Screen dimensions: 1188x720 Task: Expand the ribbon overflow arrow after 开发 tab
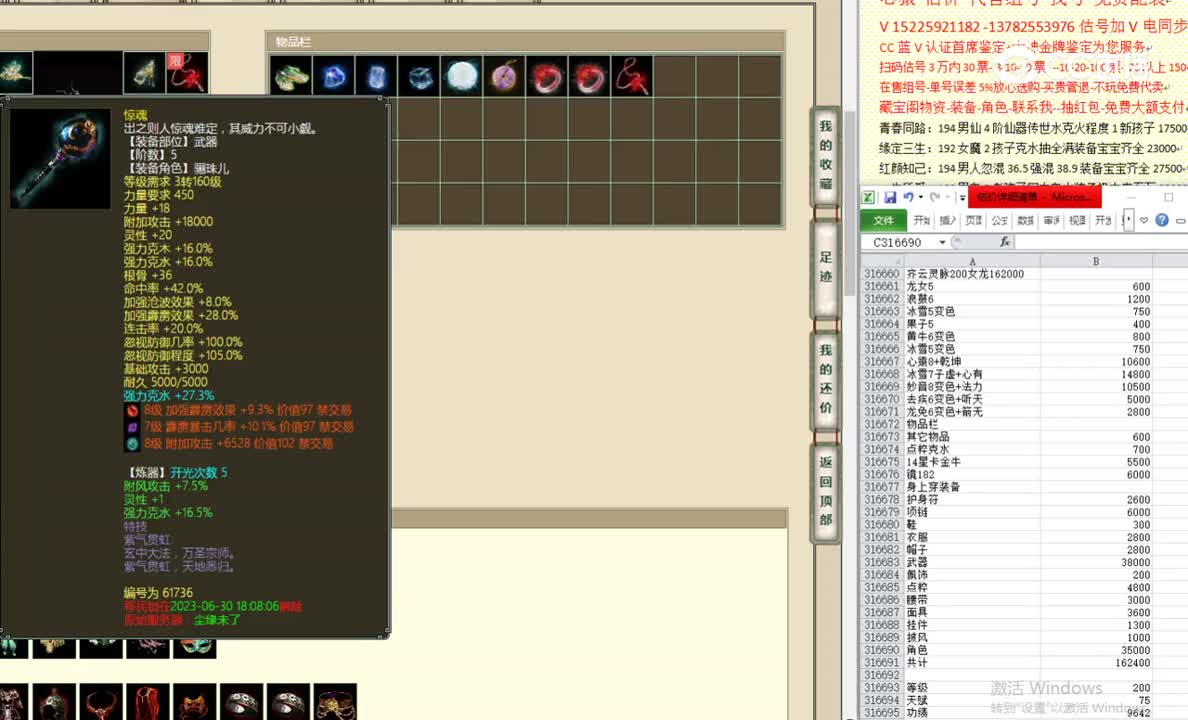pyautogui.click(x=1127, y=219)
